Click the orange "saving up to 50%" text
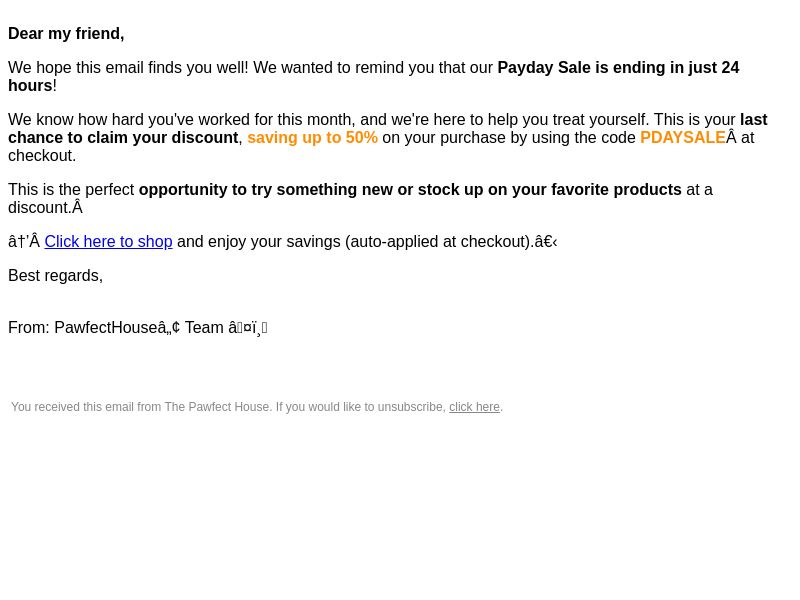The image size is (800, 600). (x=312, y=138)
